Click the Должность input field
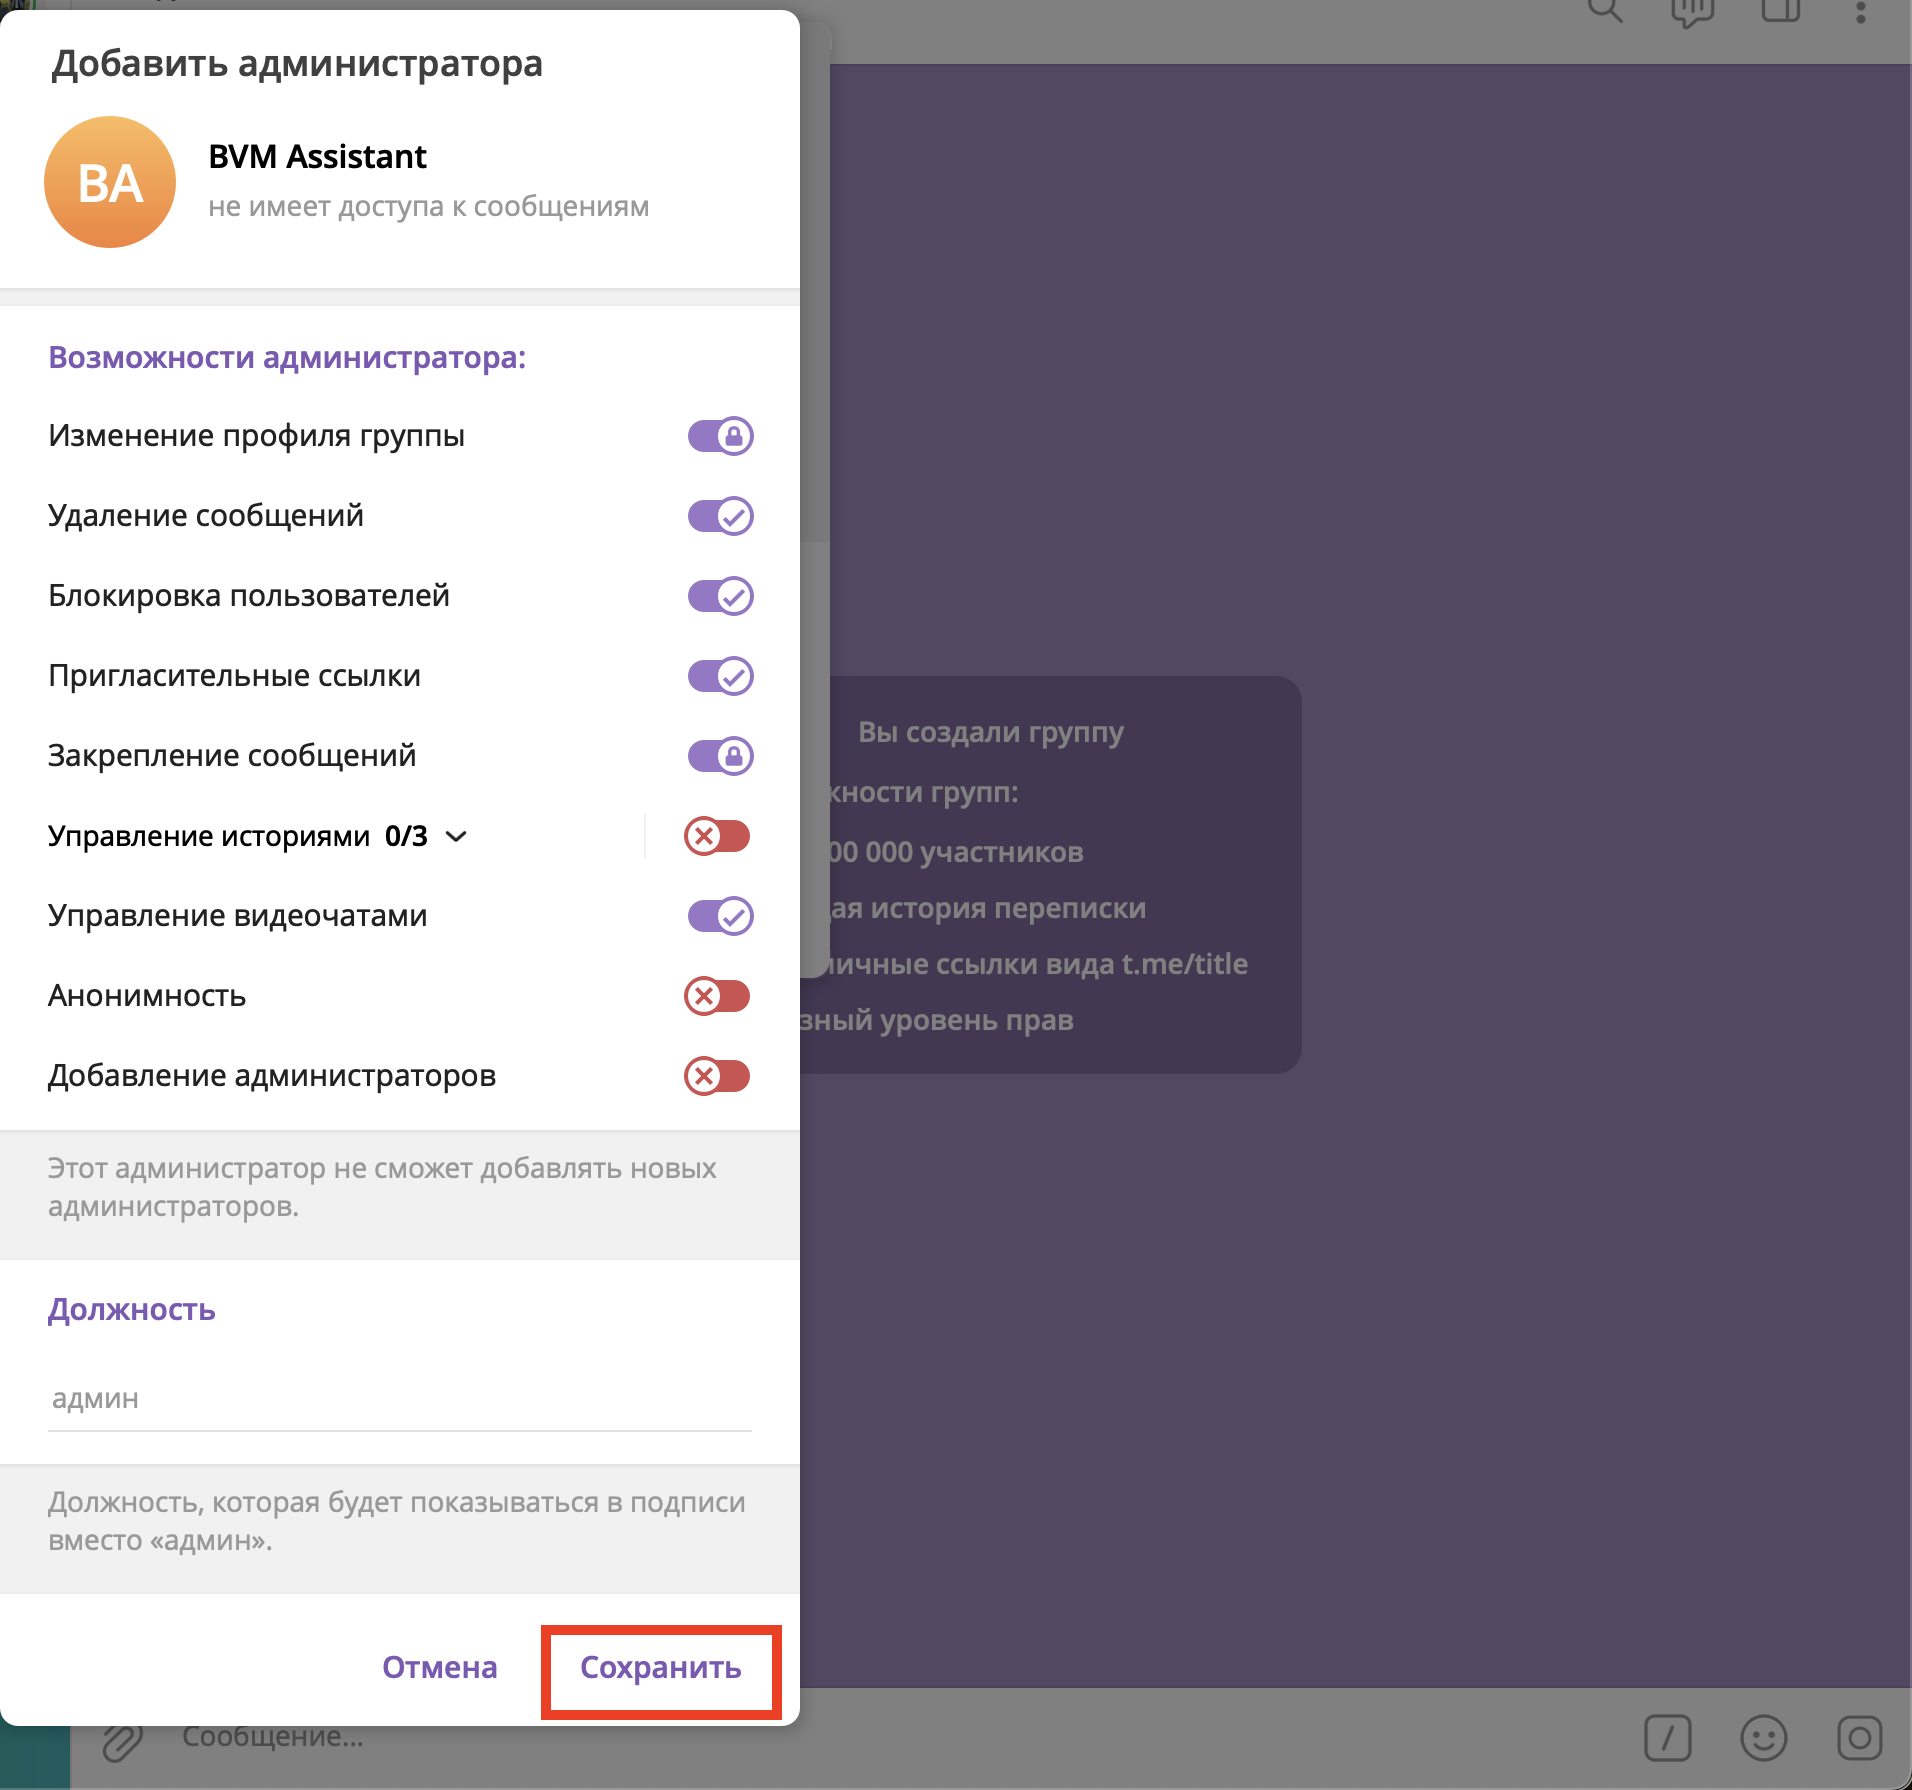The image size is (1912, 1790). pos(400,1398)
